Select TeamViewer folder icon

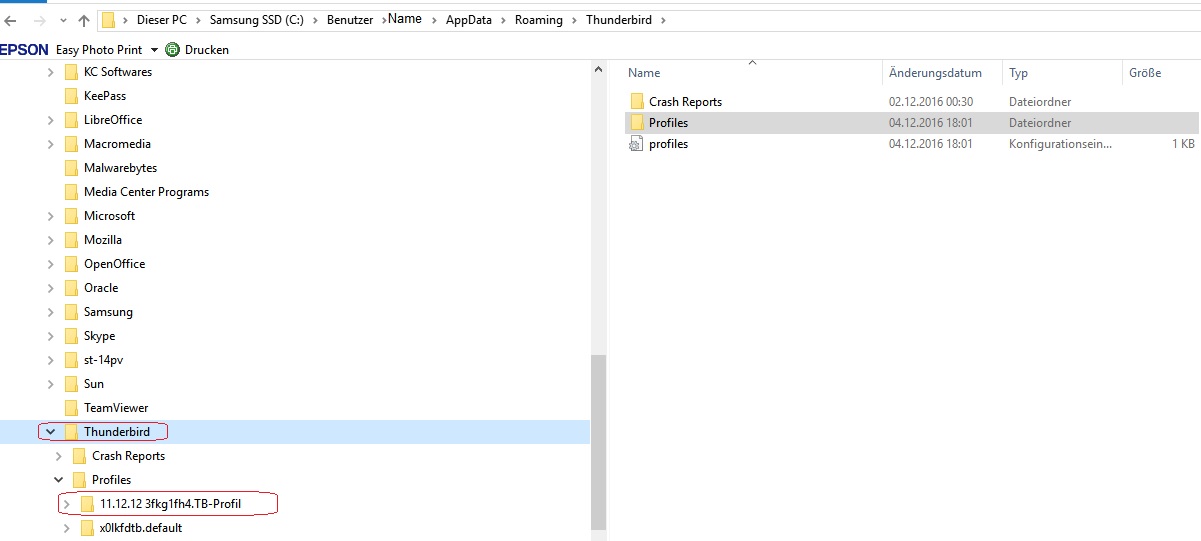pyautogui.click(x=71, y=408)
